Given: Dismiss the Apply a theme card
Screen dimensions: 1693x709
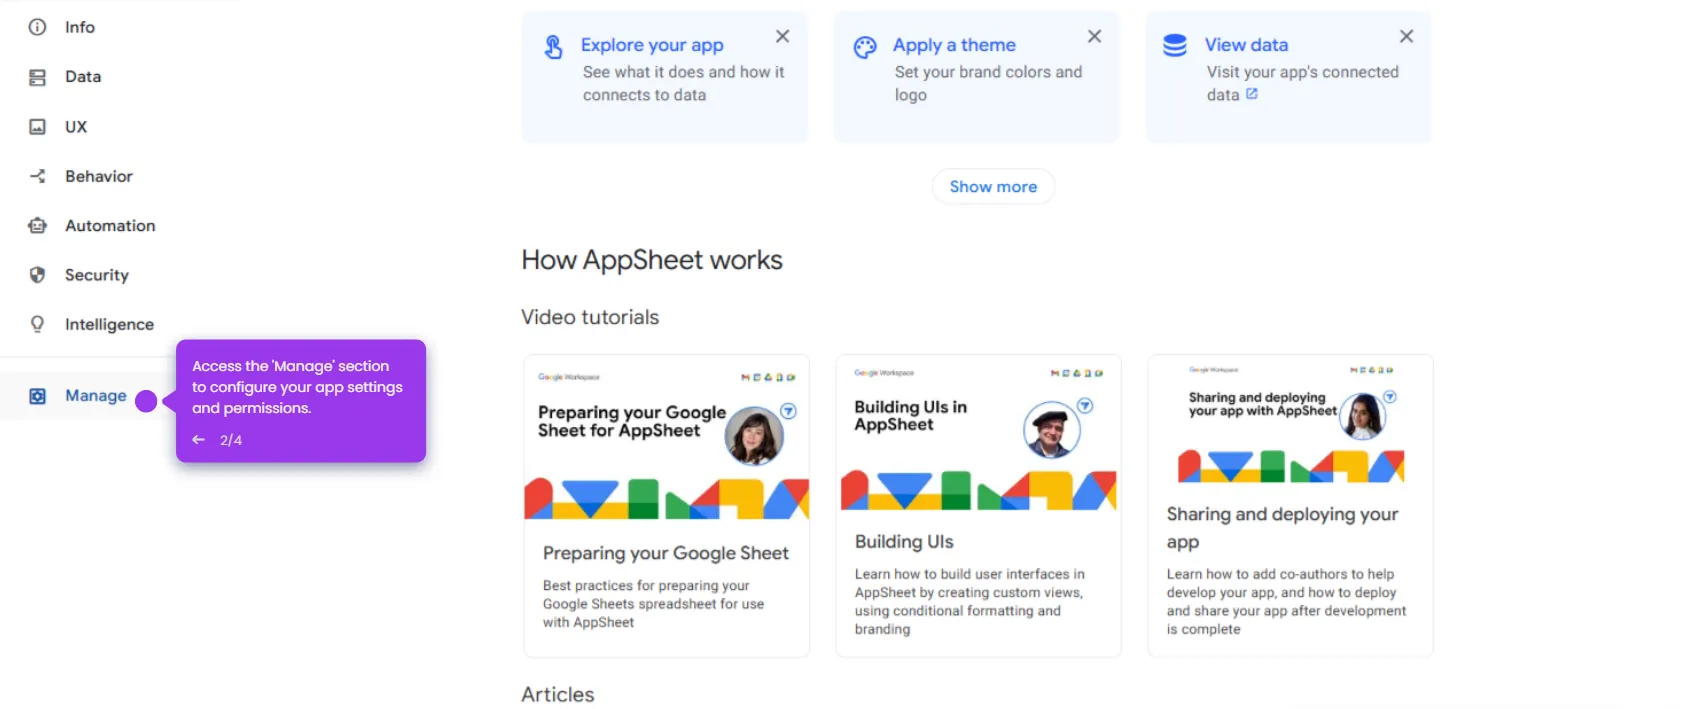Looking at the screenshot, I should point(1095,37).
